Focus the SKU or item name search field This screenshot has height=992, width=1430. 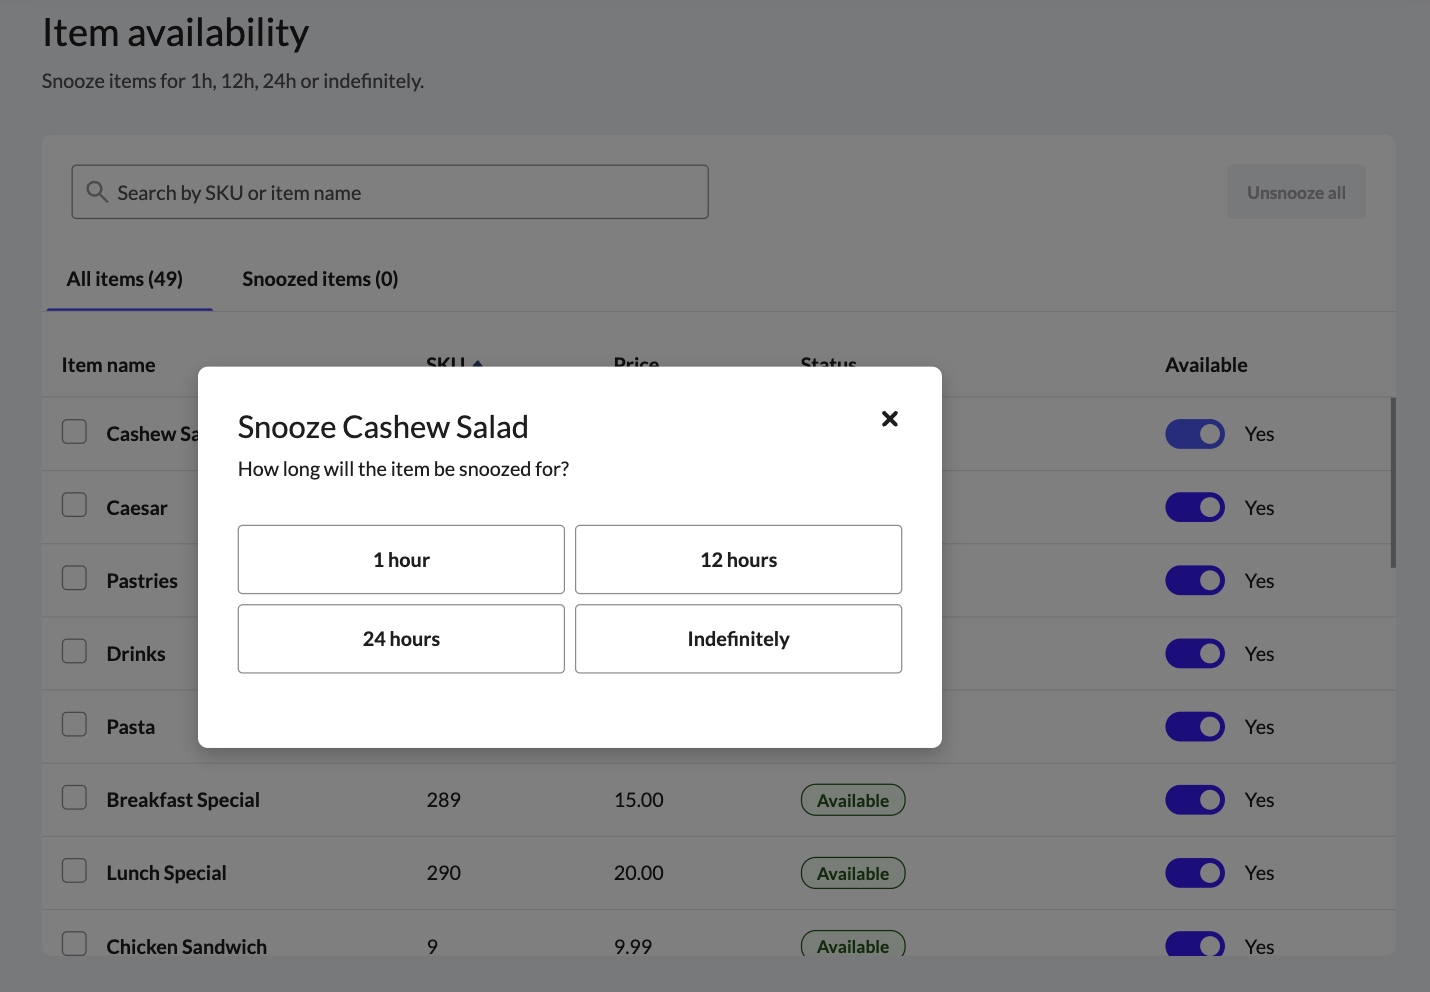[400, 192]
